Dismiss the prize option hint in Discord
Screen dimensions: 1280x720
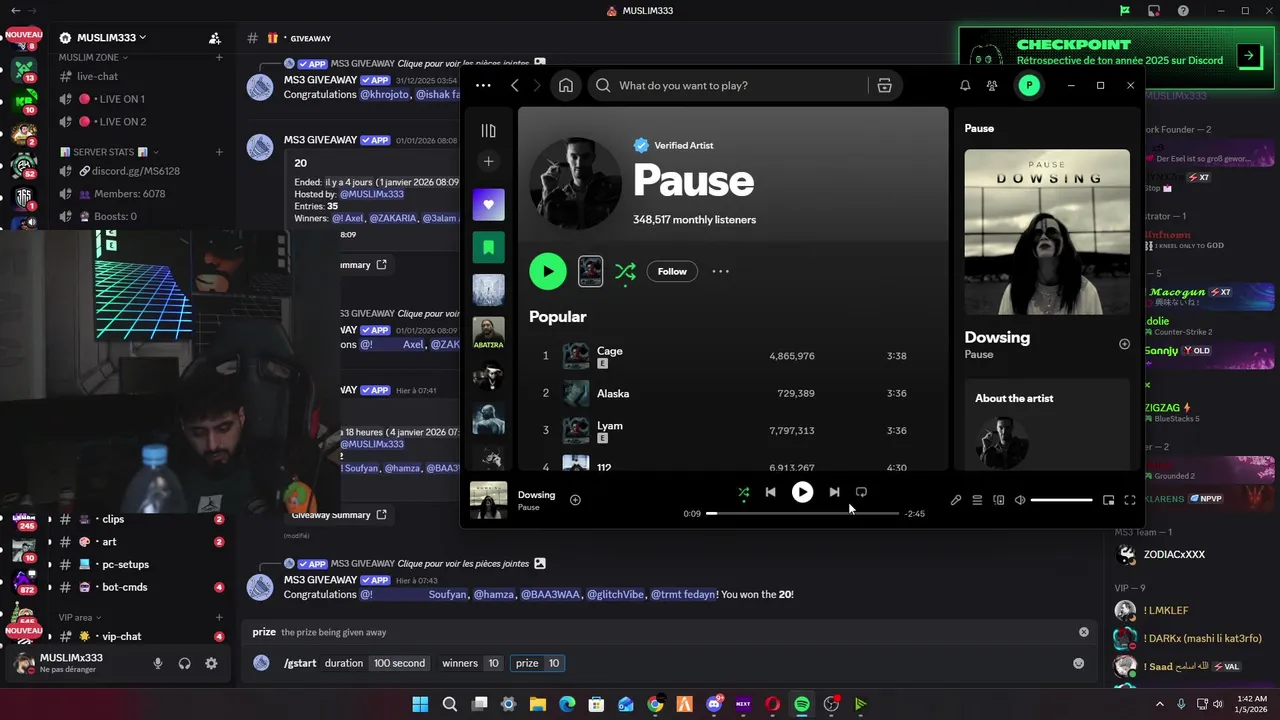point(1083,632)
